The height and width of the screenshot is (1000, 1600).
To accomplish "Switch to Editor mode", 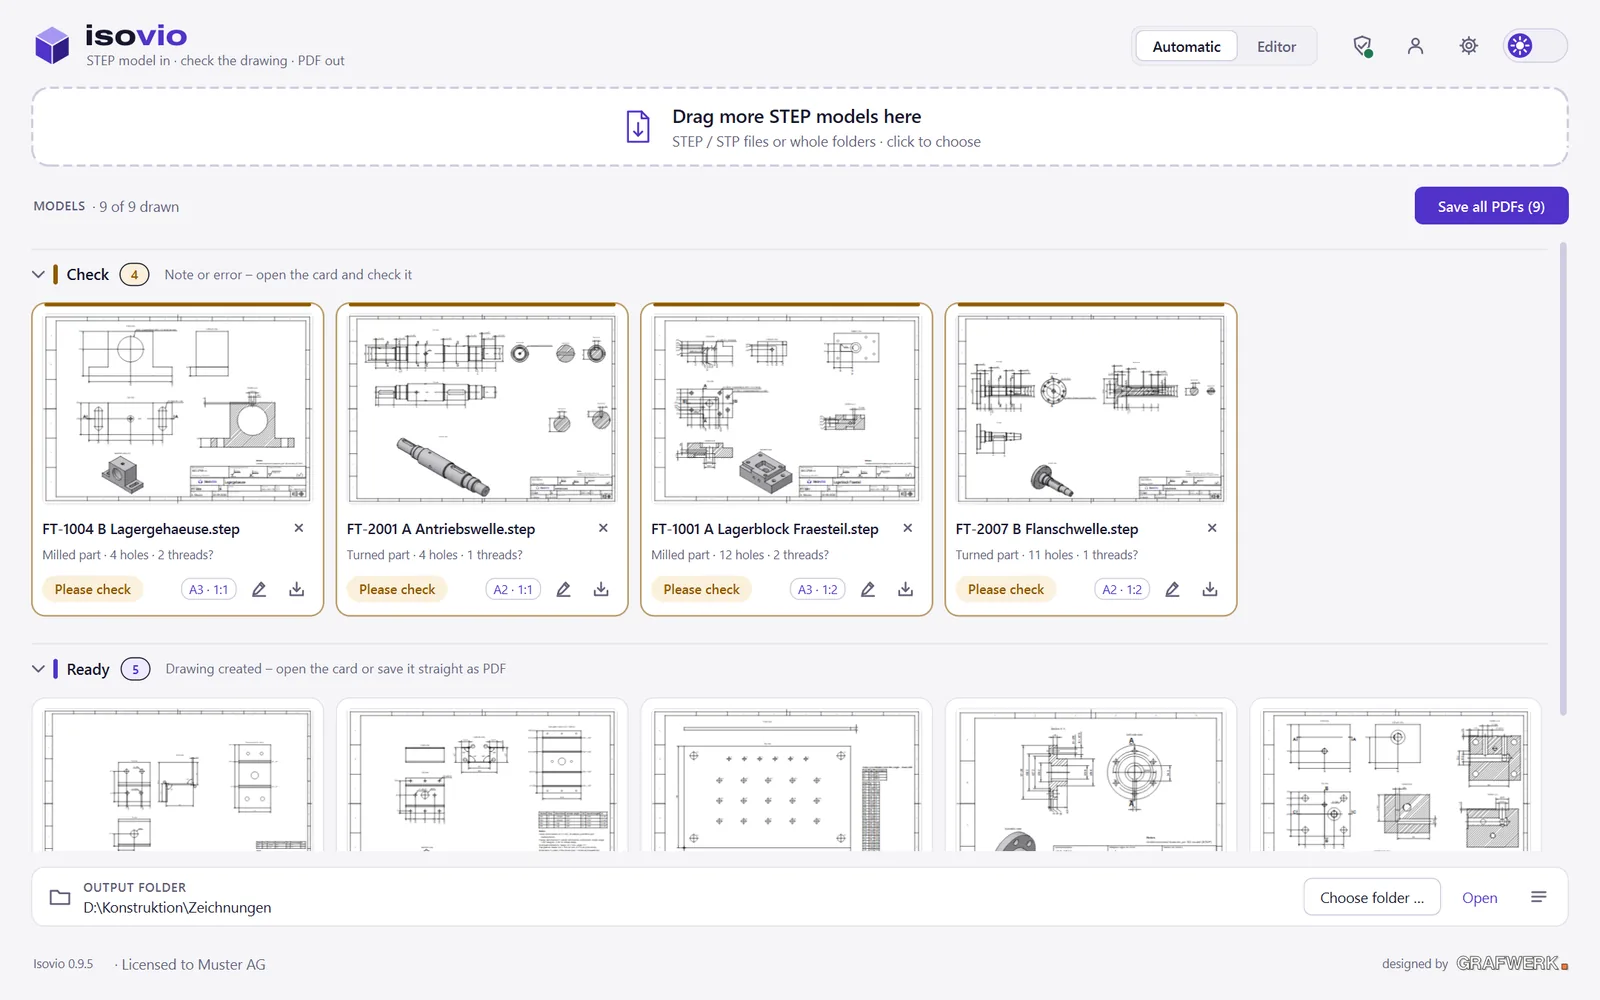I will click(1276, 46).
